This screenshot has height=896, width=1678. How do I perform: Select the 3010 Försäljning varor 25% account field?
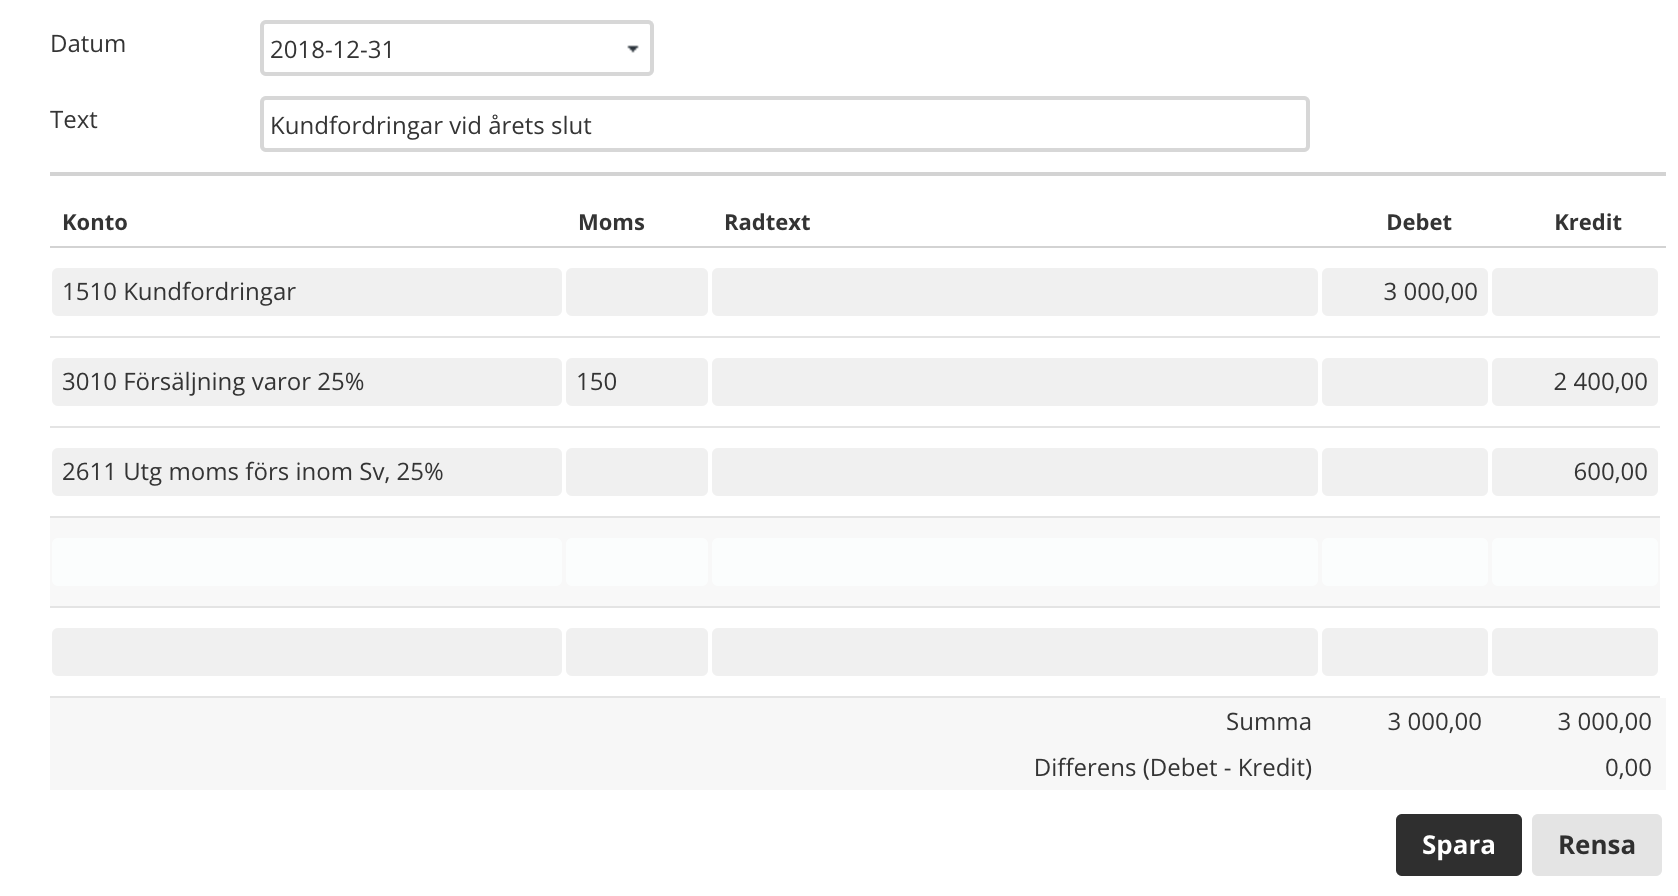[306, 382]
